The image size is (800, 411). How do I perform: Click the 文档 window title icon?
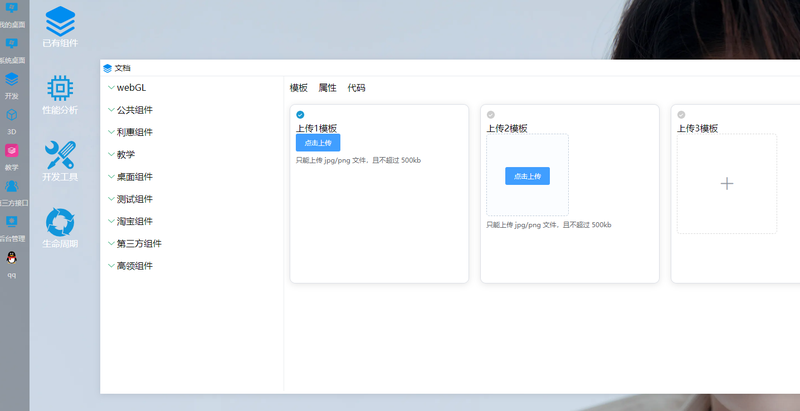(107, 68)
